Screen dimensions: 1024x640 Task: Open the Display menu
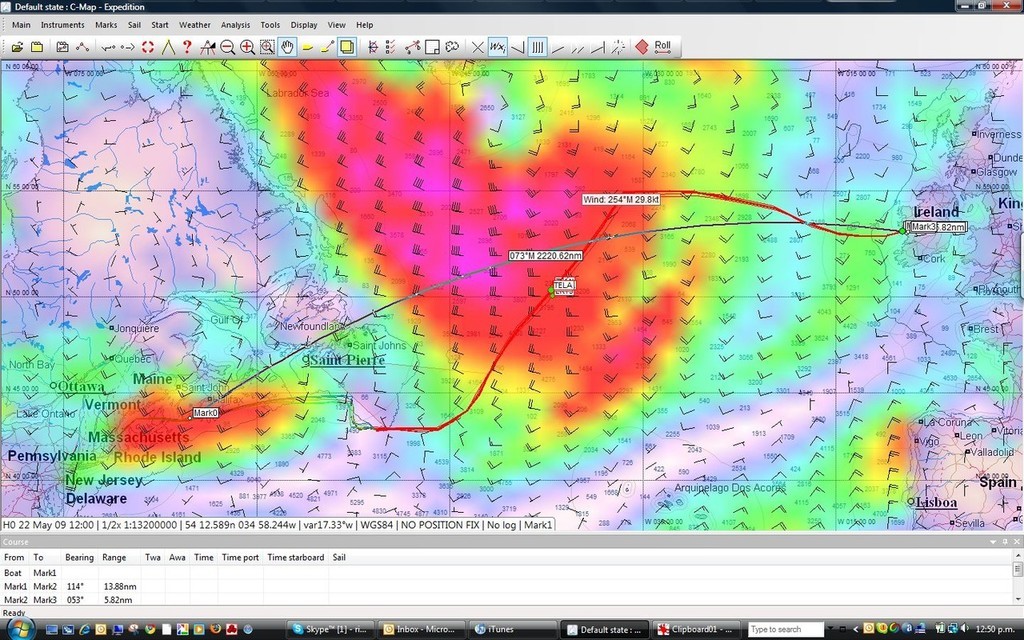304,25
